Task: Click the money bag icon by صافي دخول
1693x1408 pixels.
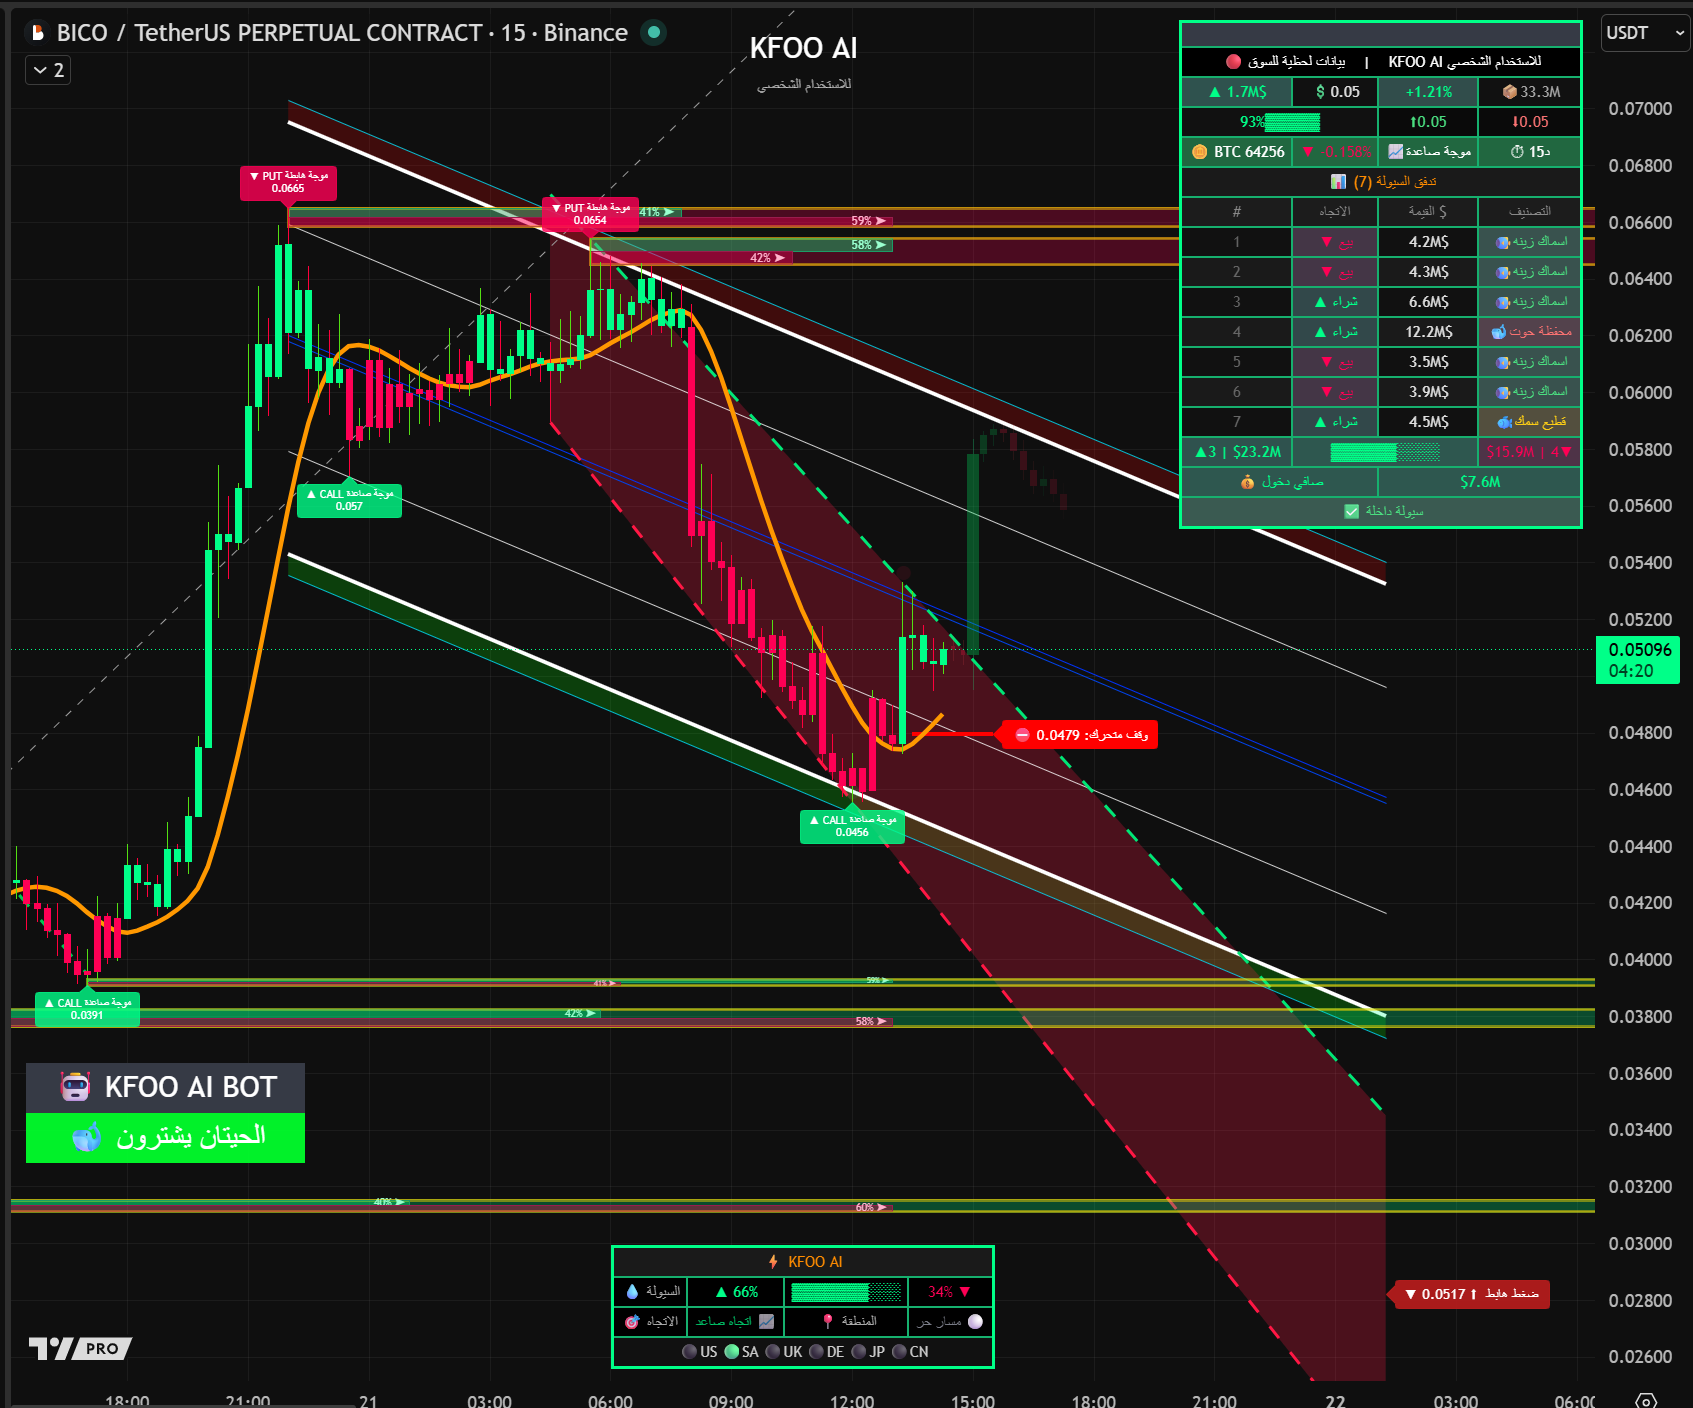Action: [x=1247, y=482]
